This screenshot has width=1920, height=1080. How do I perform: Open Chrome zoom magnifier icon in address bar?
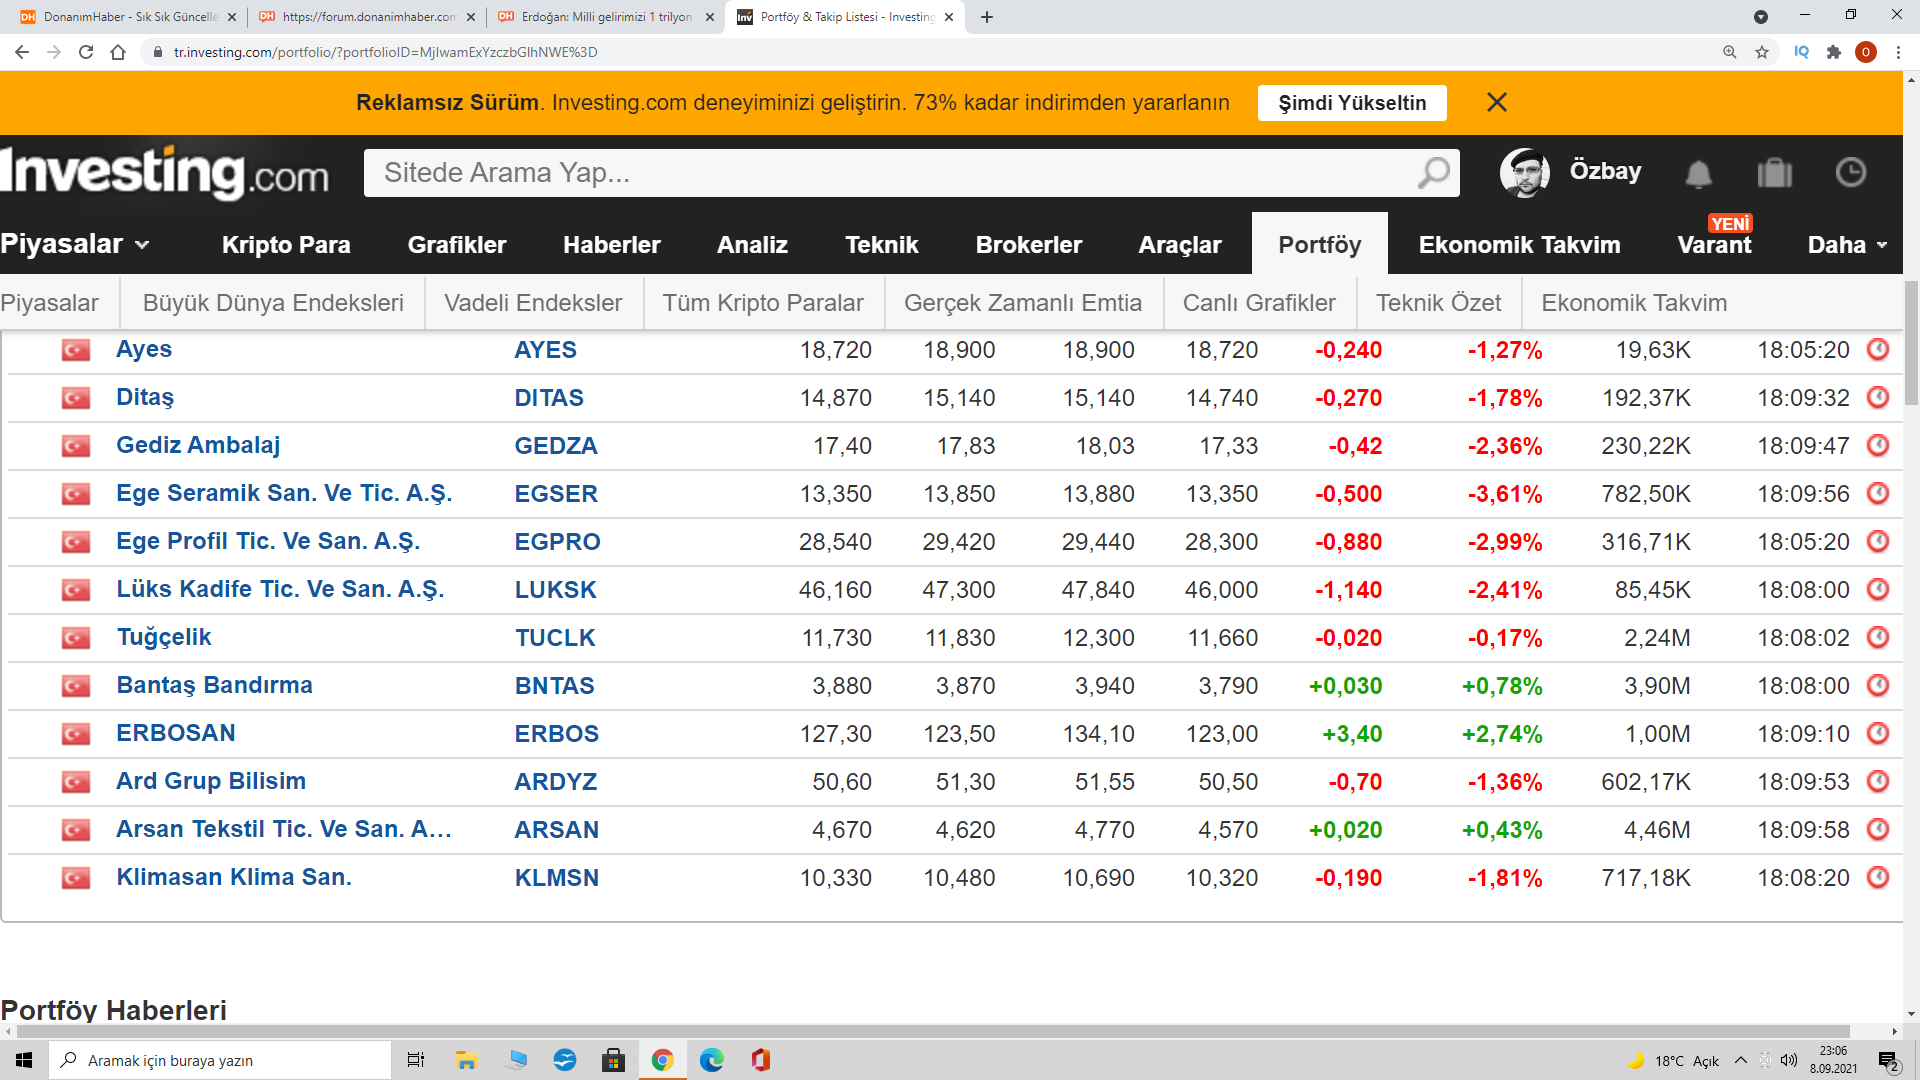[1730, 52]
